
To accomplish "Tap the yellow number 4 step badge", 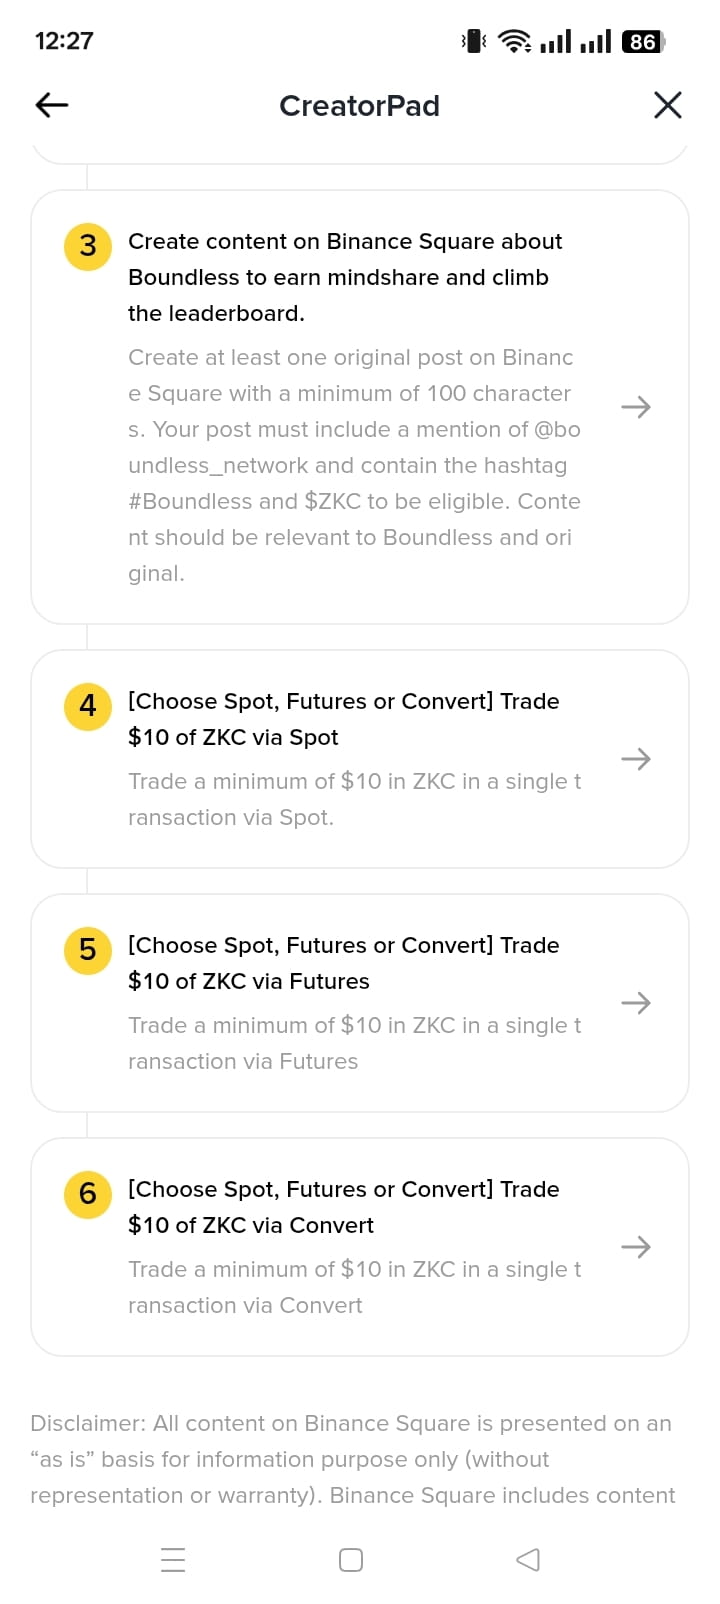I will click(88, 706).
